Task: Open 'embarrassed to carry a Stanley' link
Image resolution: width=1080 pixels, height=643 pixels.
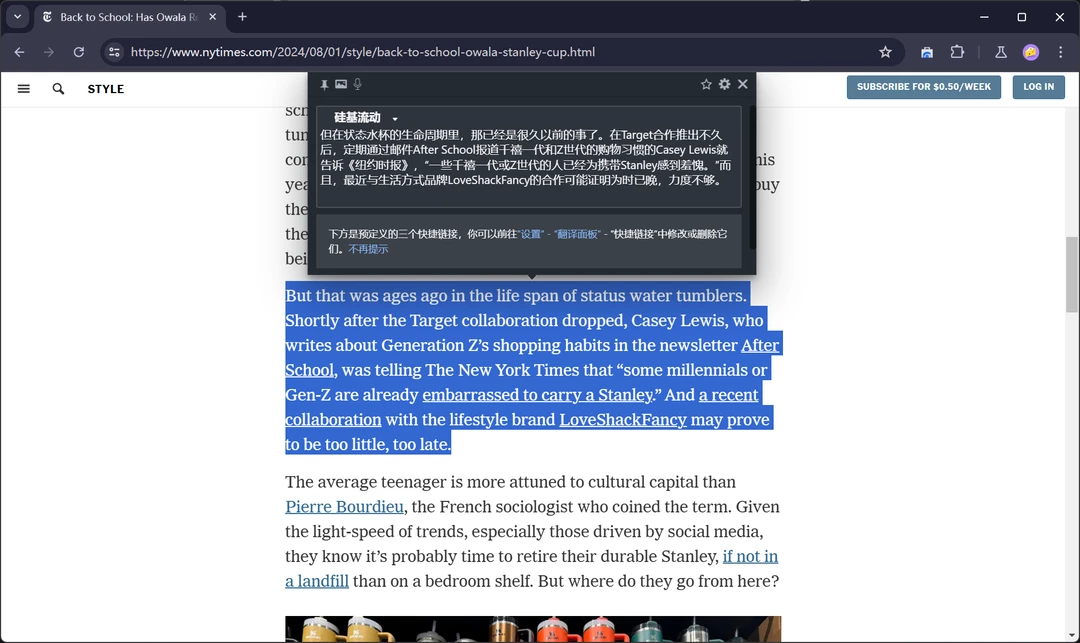Action: pos(537,394)
